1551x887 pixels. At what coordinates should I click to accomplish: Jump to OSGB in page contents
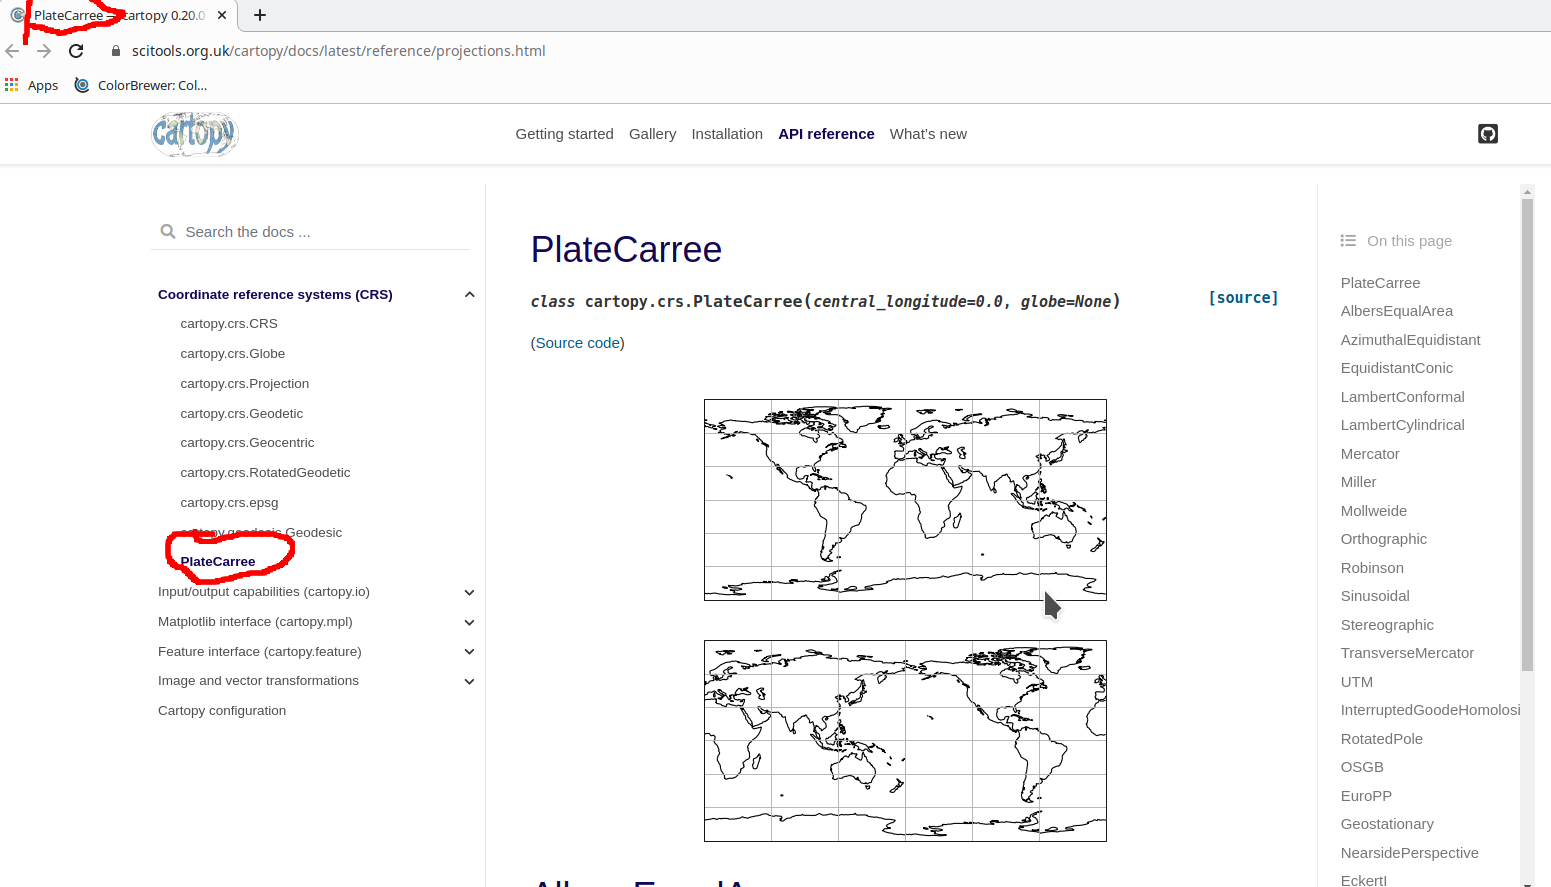click(1362, 767)
